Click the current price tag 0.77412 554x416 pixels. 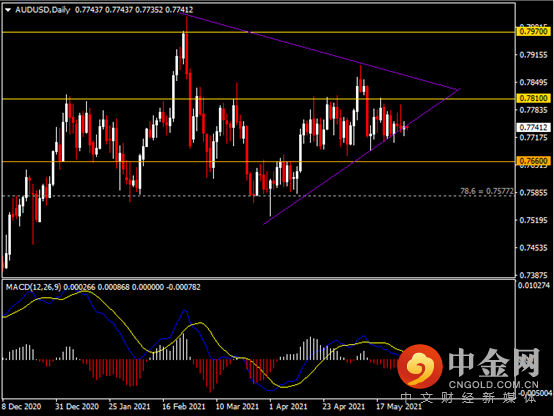(534, 127)
